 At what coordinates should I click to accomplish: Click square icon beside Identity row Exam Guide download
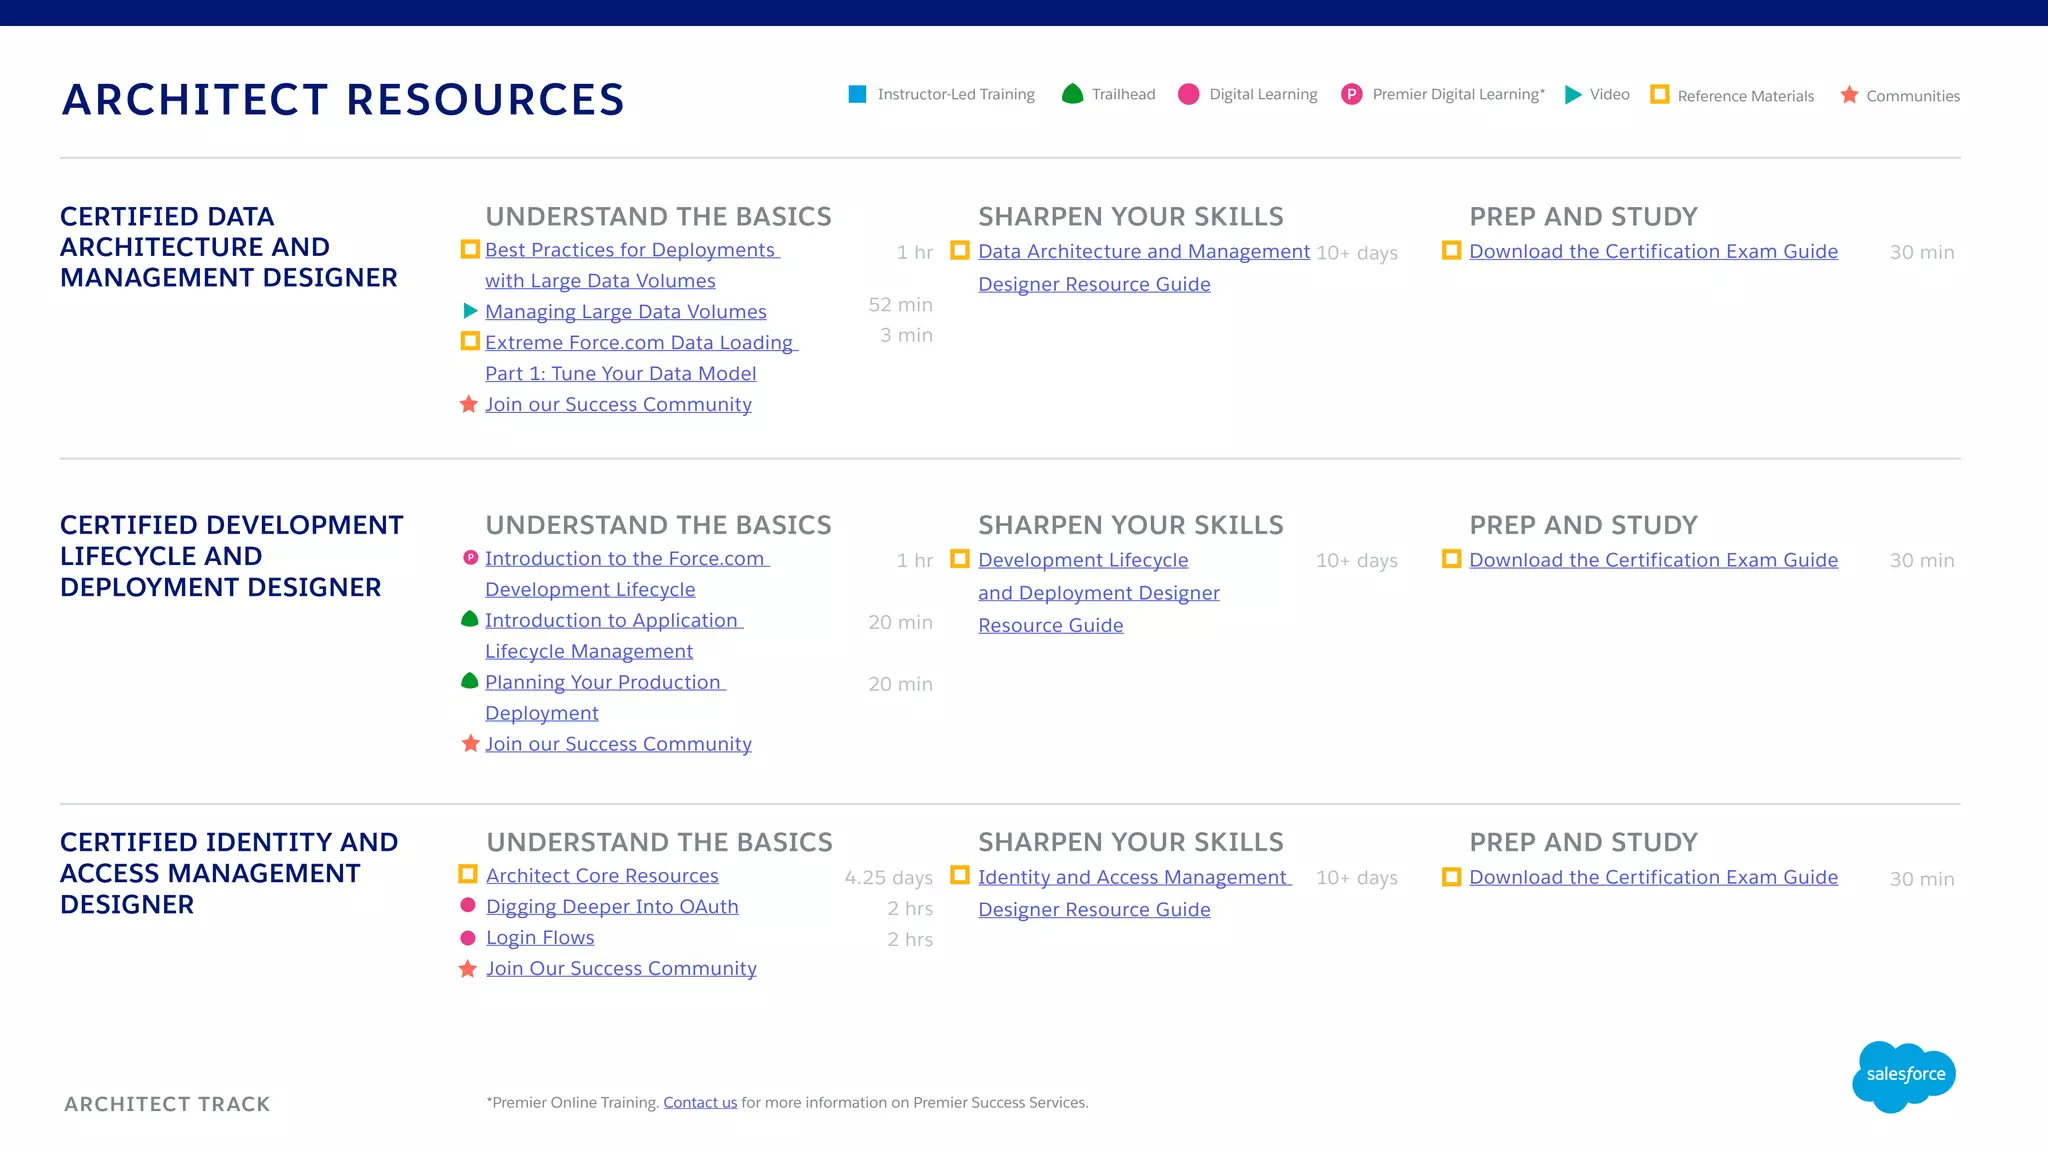coord(1452,877)
